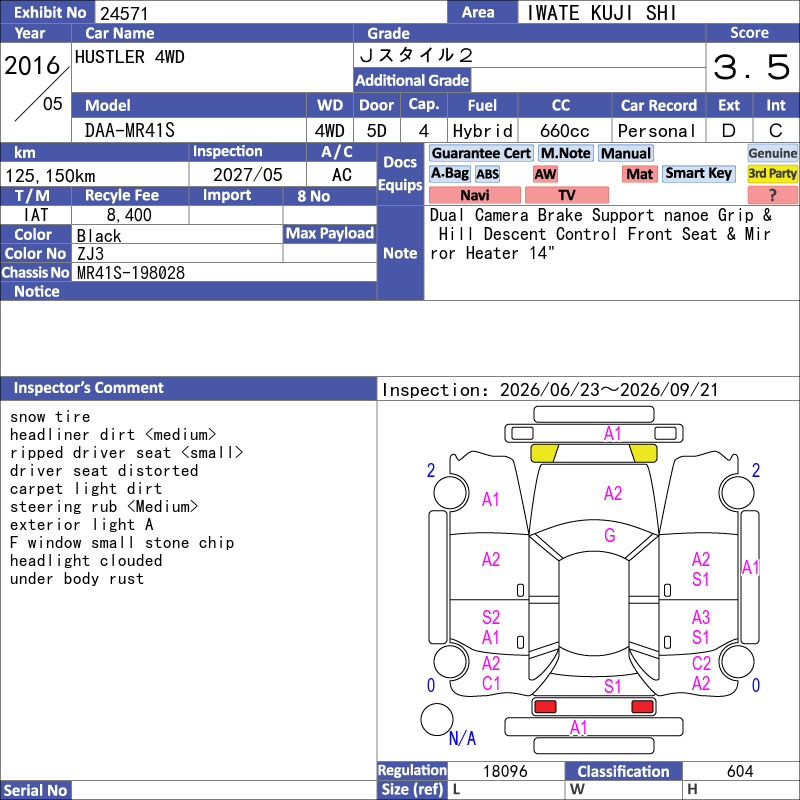This screenshot has height=800, width=800.
Task: Select the A3 damage mark
Action: pos(701,617)
